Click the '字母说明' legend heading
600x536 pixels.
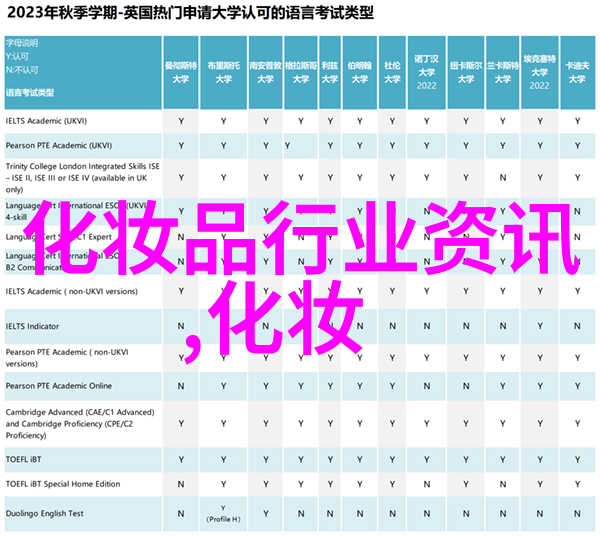(x=22, y=43)
